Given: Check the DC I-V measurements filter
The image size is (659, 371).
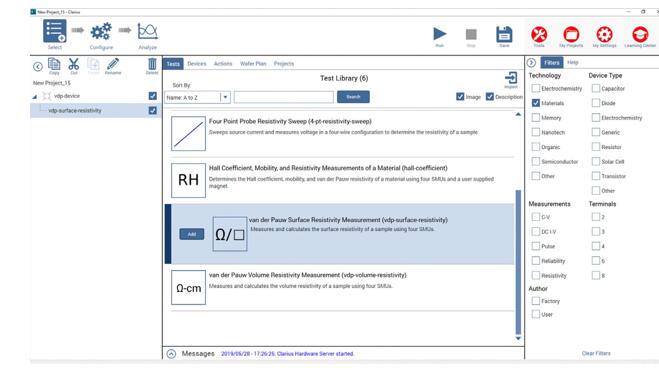Looking at the screenshot, I should pyautogui.click(x=535, y=232).
